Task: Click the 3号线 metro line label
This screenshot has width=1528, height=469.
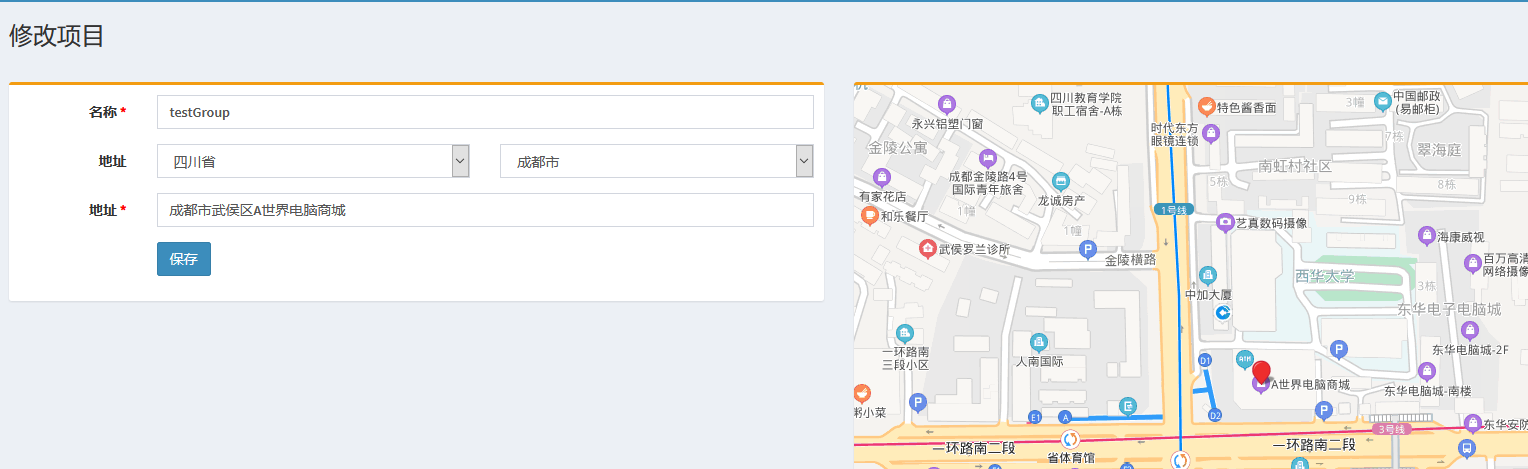Action: click(x=1391, y=429)
